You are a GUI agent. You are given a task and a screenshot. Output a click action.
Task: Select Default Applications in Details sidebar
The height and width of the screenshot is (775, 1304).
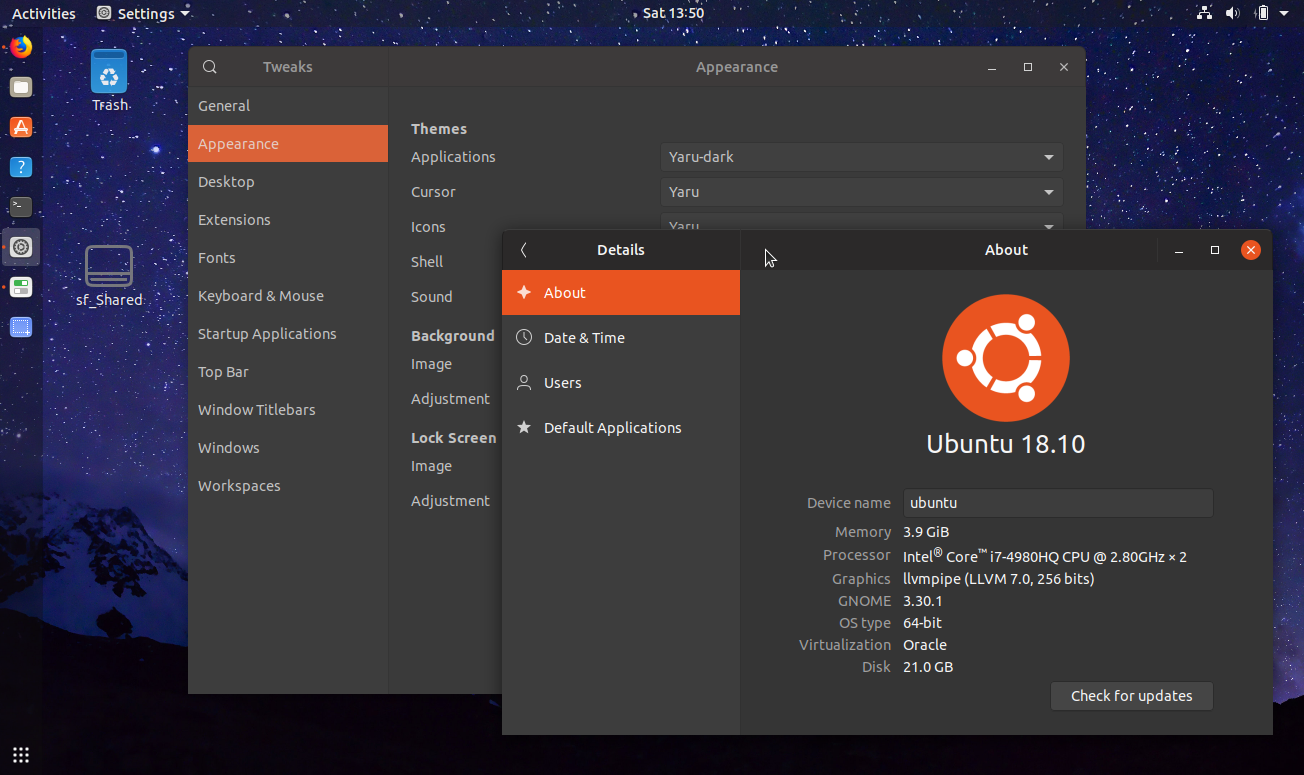click(621, 428)
